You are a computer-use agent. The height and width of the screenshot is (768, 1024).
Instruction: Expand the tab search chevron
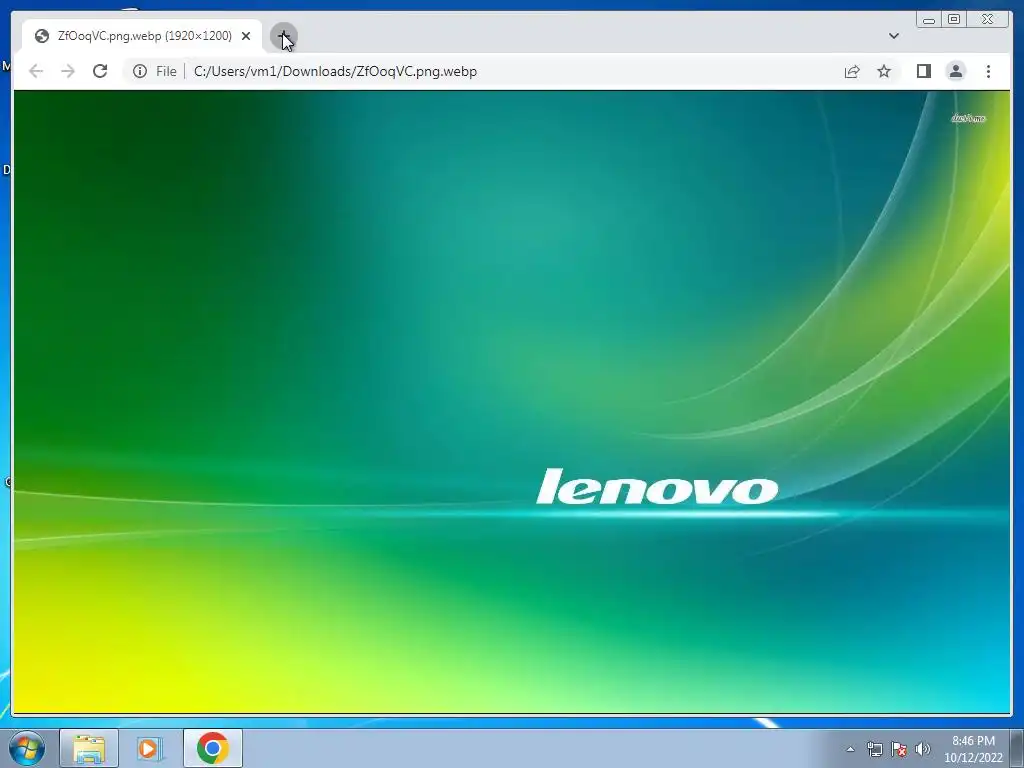894,36
